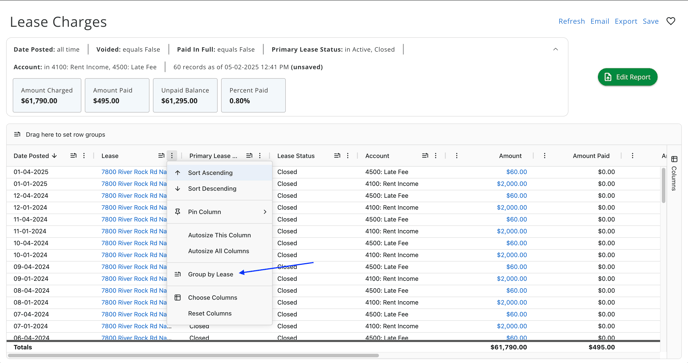
Task: Click the table's vertical scrollbar thumb
Action: (663, 185)
